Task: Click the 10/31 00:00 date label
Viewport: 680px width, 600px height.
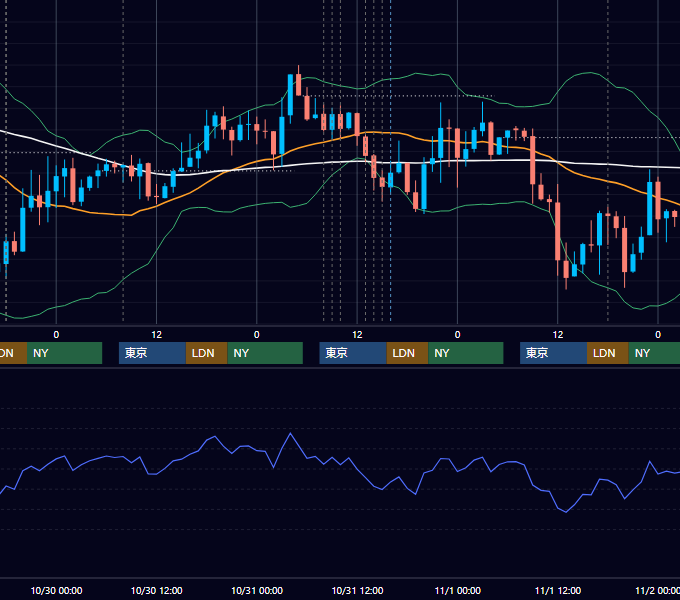Action: 257,590
